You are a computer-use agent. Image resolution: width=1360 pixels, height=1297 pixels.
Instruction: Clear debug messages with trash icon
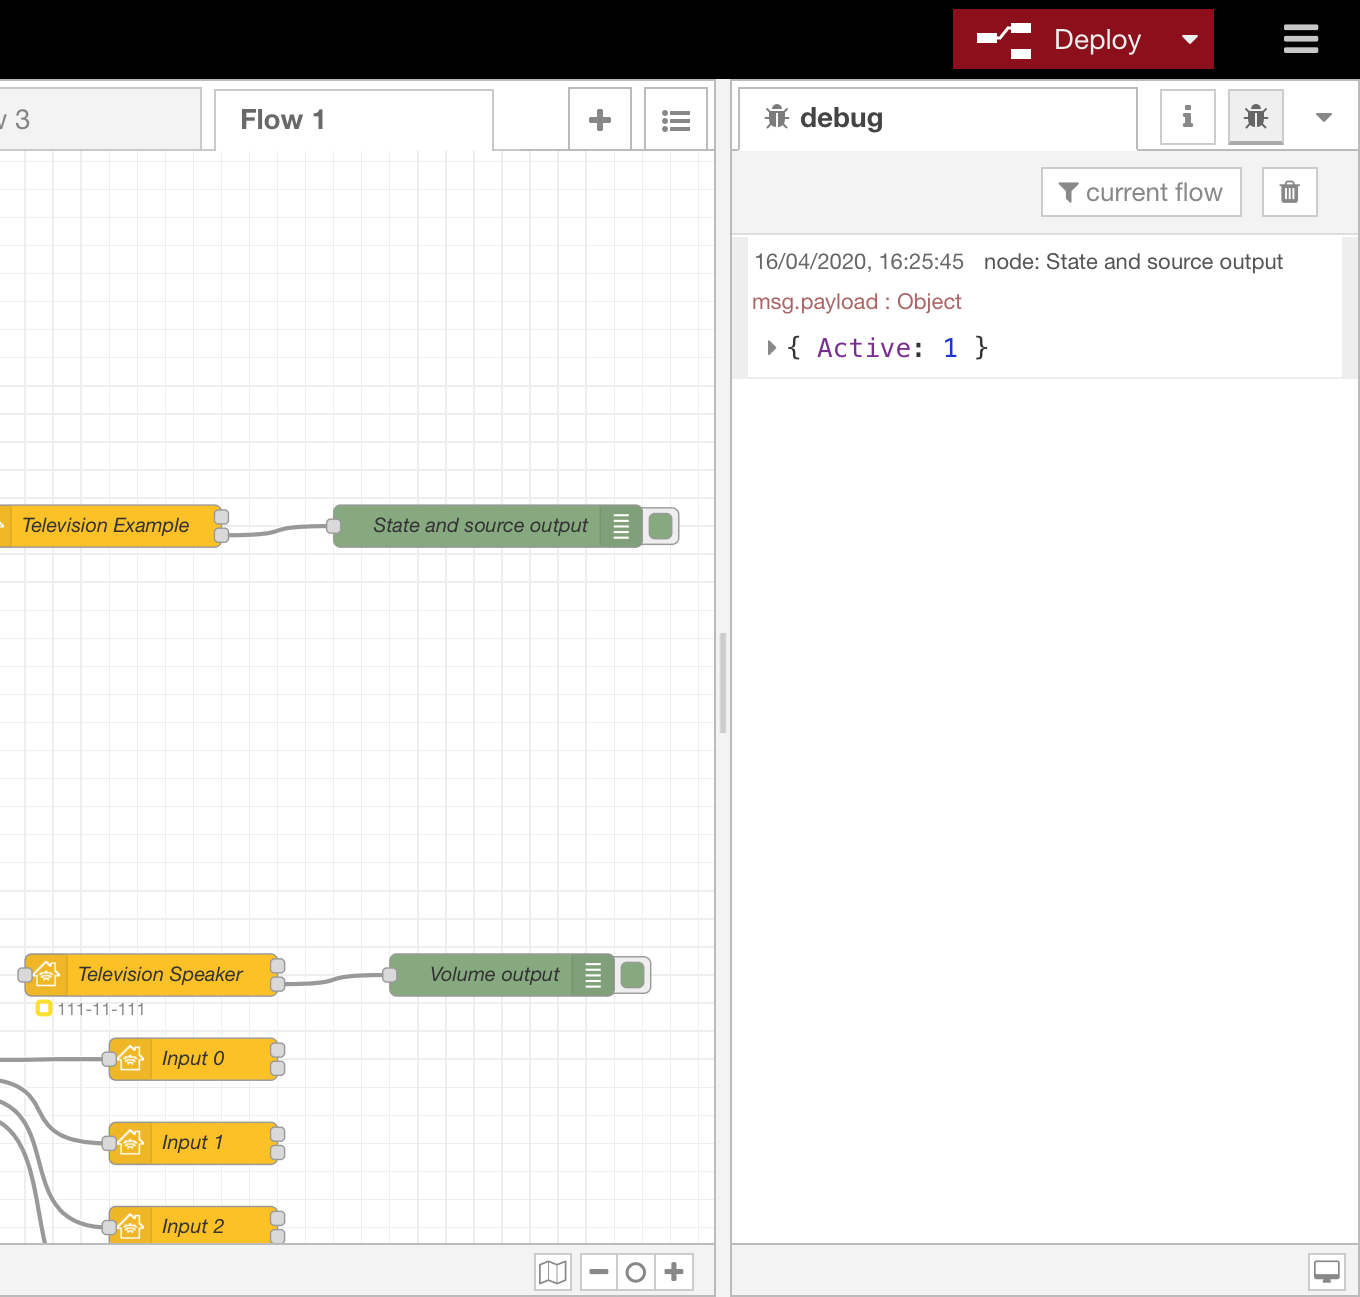(1290, 192)
